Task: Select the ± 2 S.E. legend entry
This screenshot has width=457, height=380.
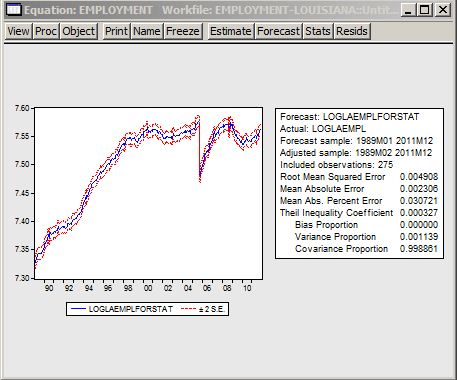Action: tap(203, 309)
